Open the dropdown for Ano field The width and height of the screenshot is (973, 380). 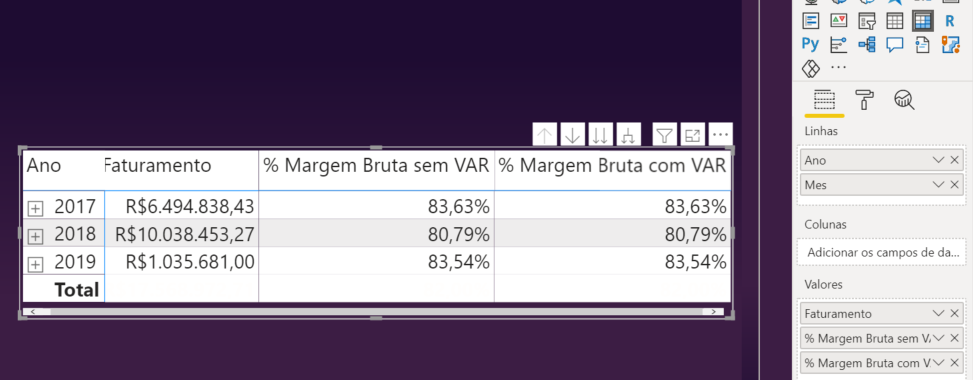938,160
